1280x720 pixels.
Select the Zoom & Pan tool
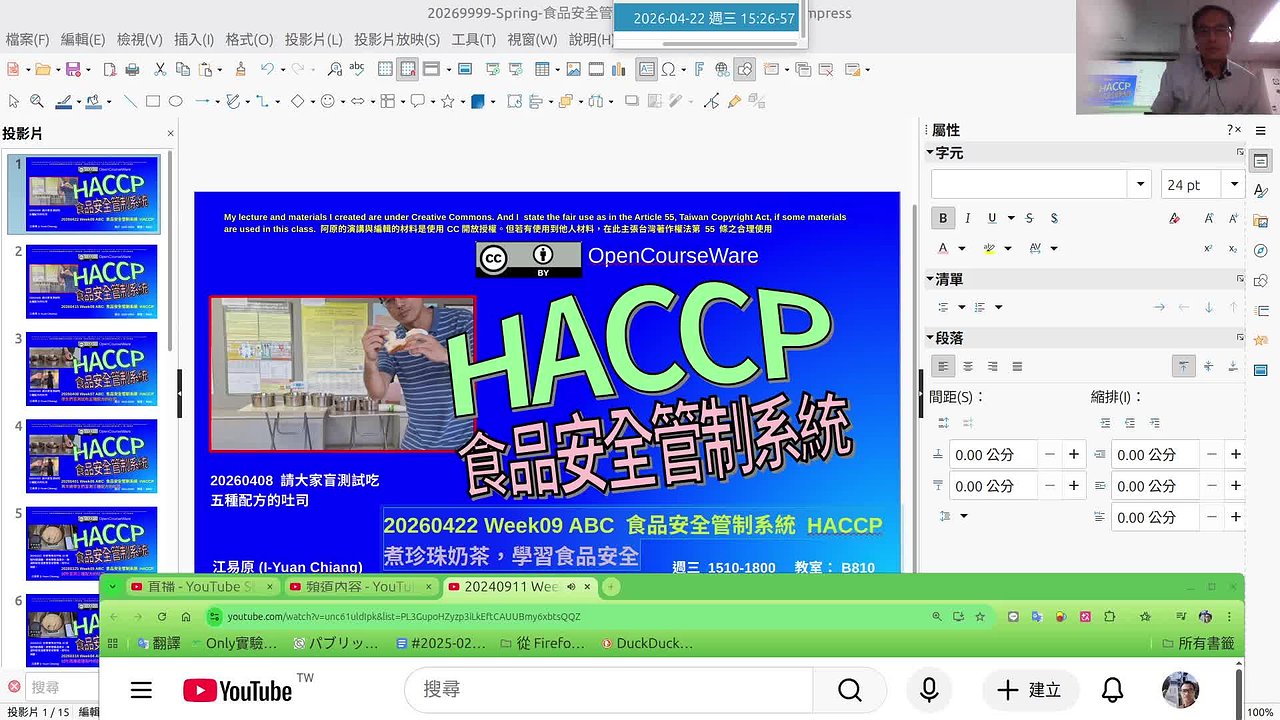(36, 101)
